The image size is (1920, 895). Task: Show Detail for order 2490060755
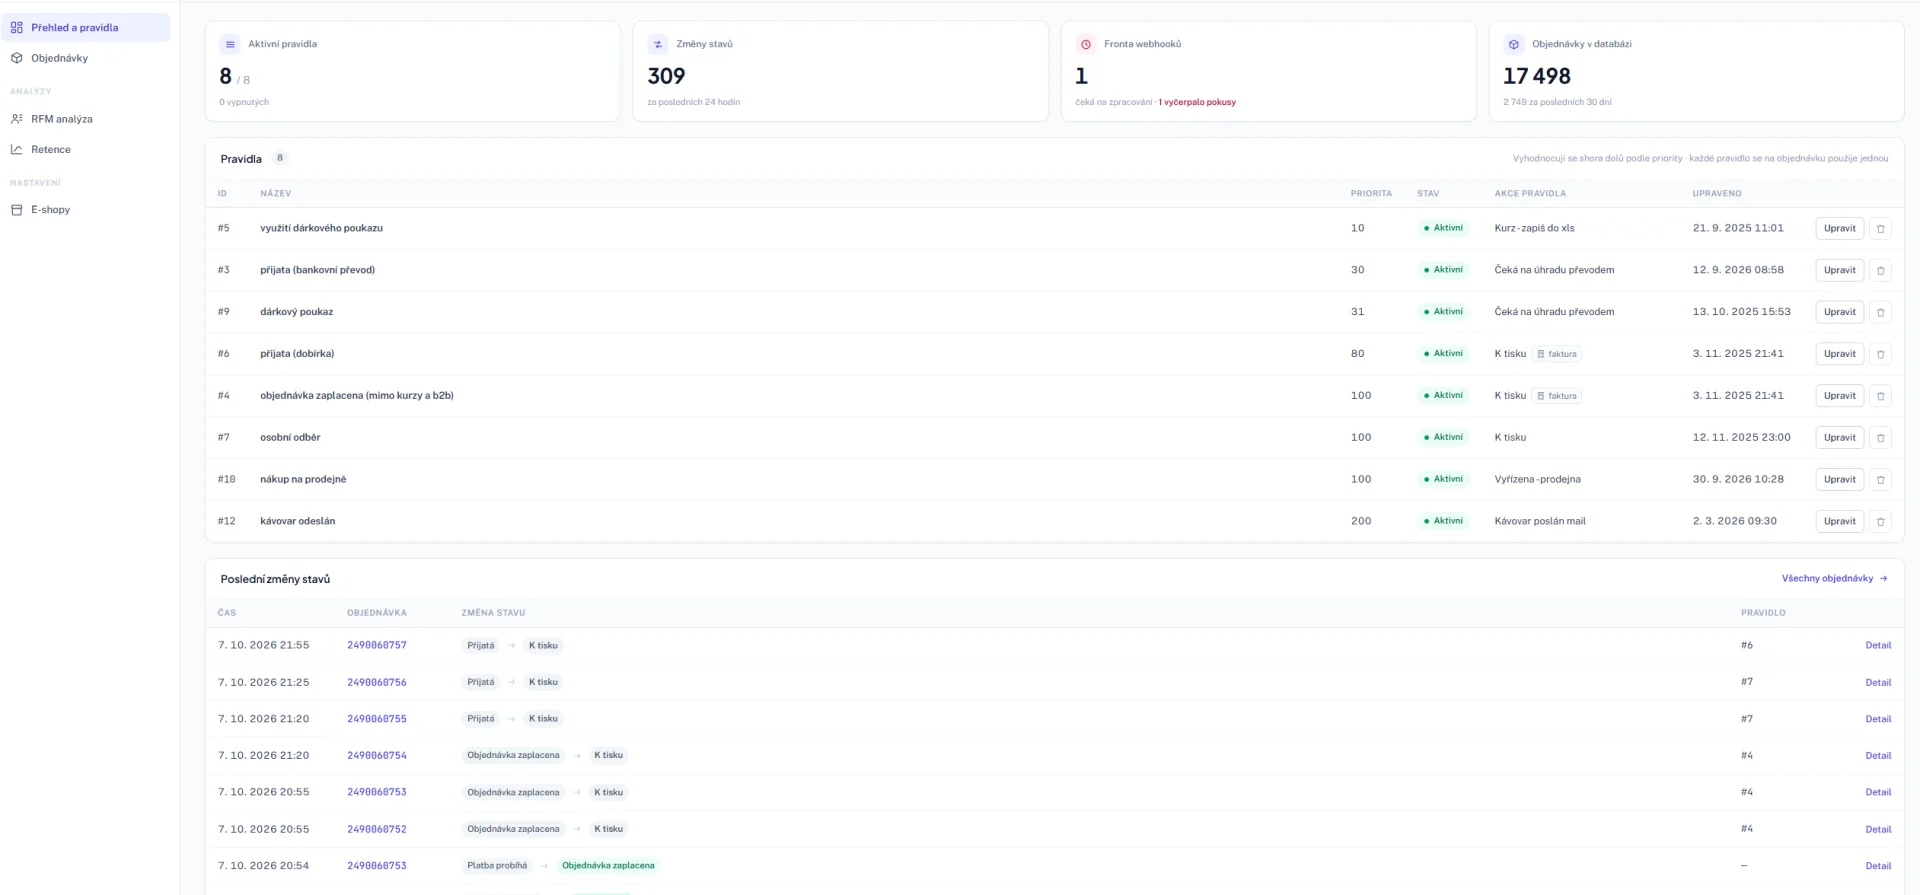[1878, 719]
